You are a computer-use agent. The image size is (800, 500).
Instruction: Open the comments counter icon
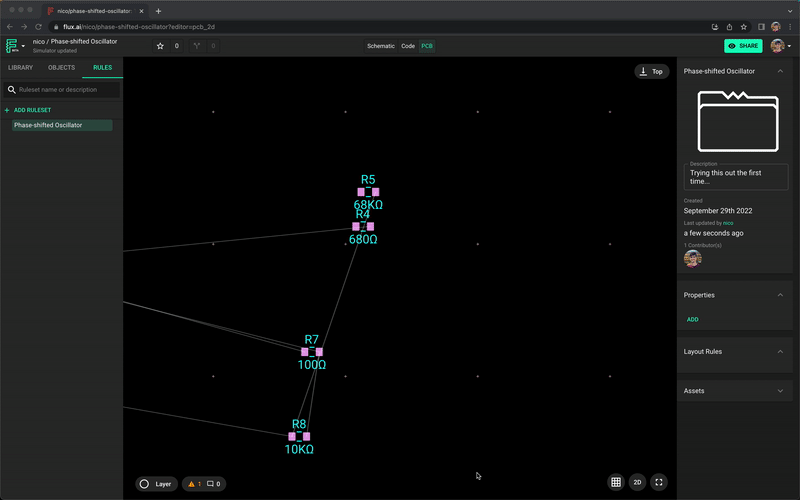214,484
